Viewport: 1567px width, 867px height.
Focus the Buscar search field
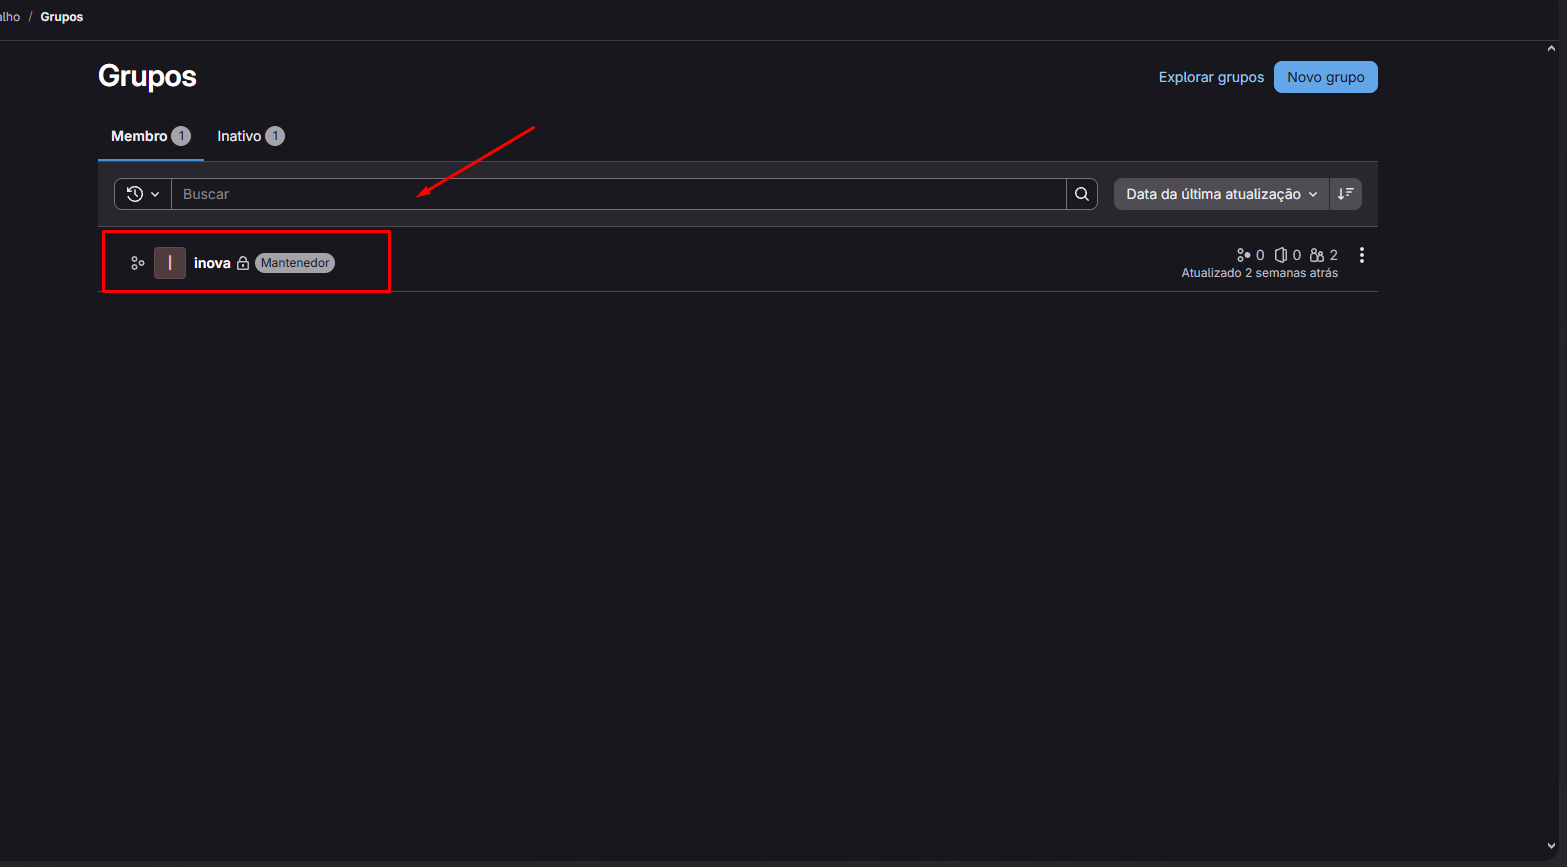[619, 194]
